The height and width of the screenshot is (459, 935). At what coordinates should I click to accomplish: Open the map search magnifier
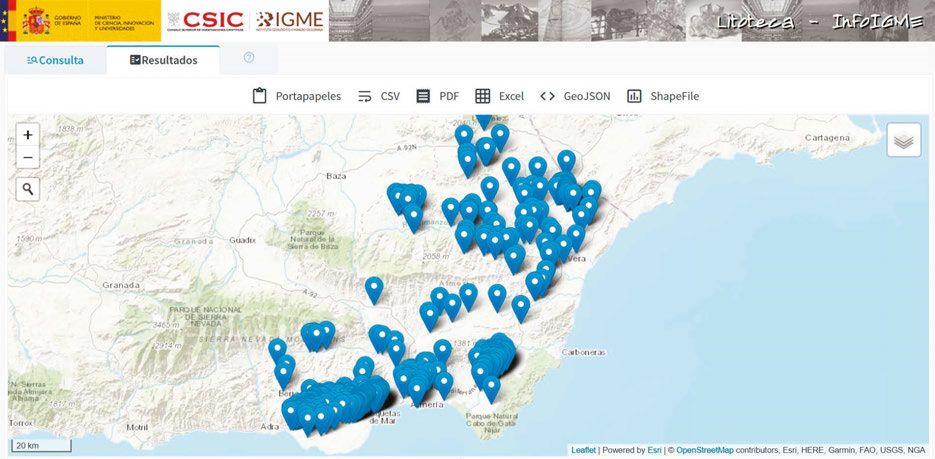coord(27,189)
